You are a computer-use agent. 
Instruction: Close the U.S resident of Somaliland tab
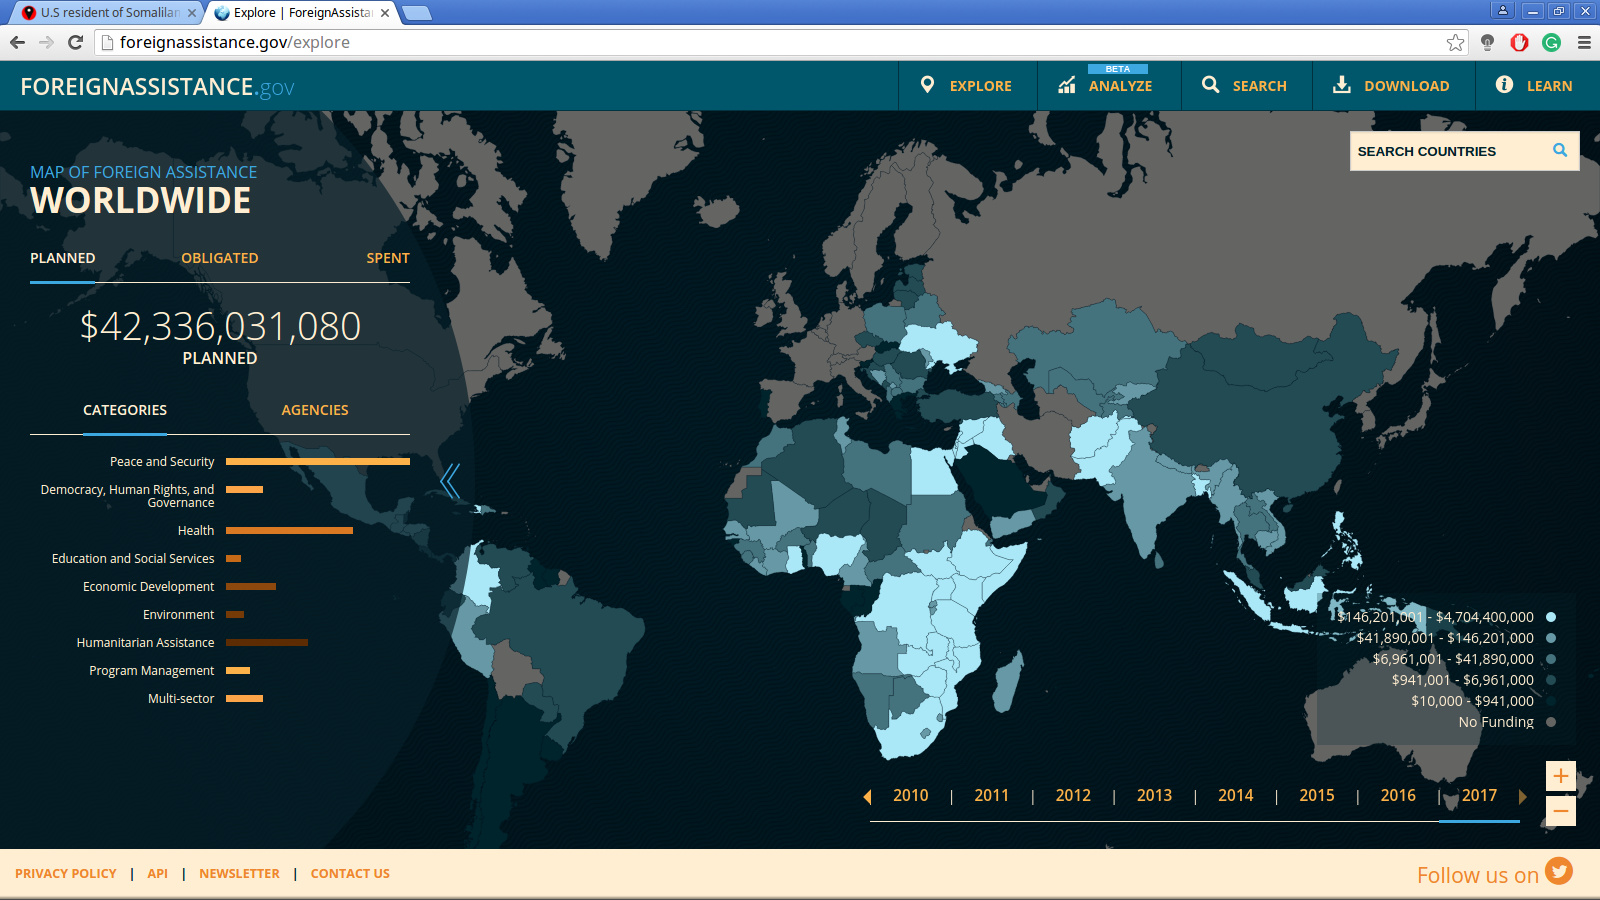[x=192, y=13]
